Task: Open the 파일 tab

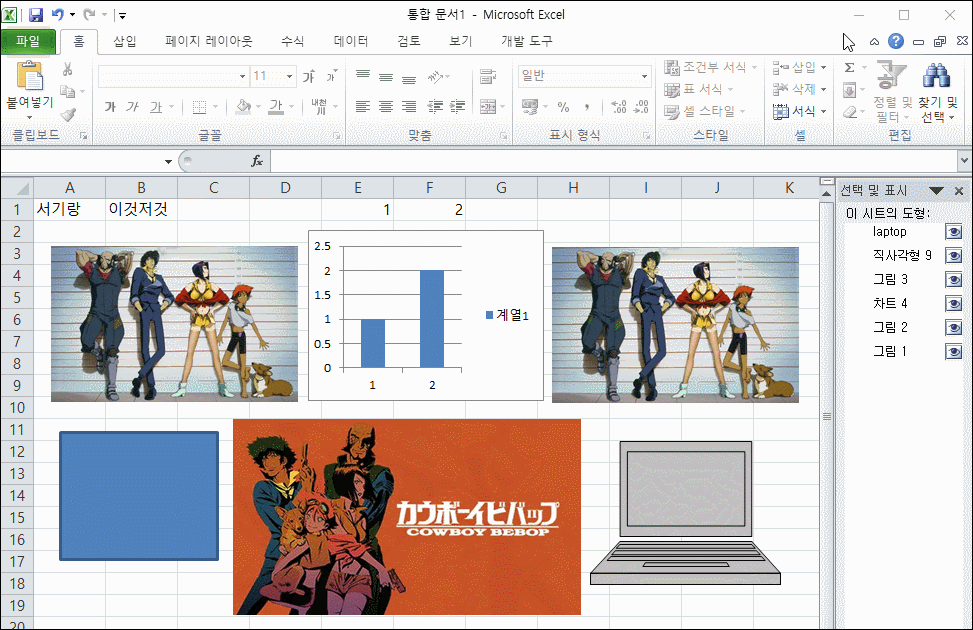Action: point(28,42)
